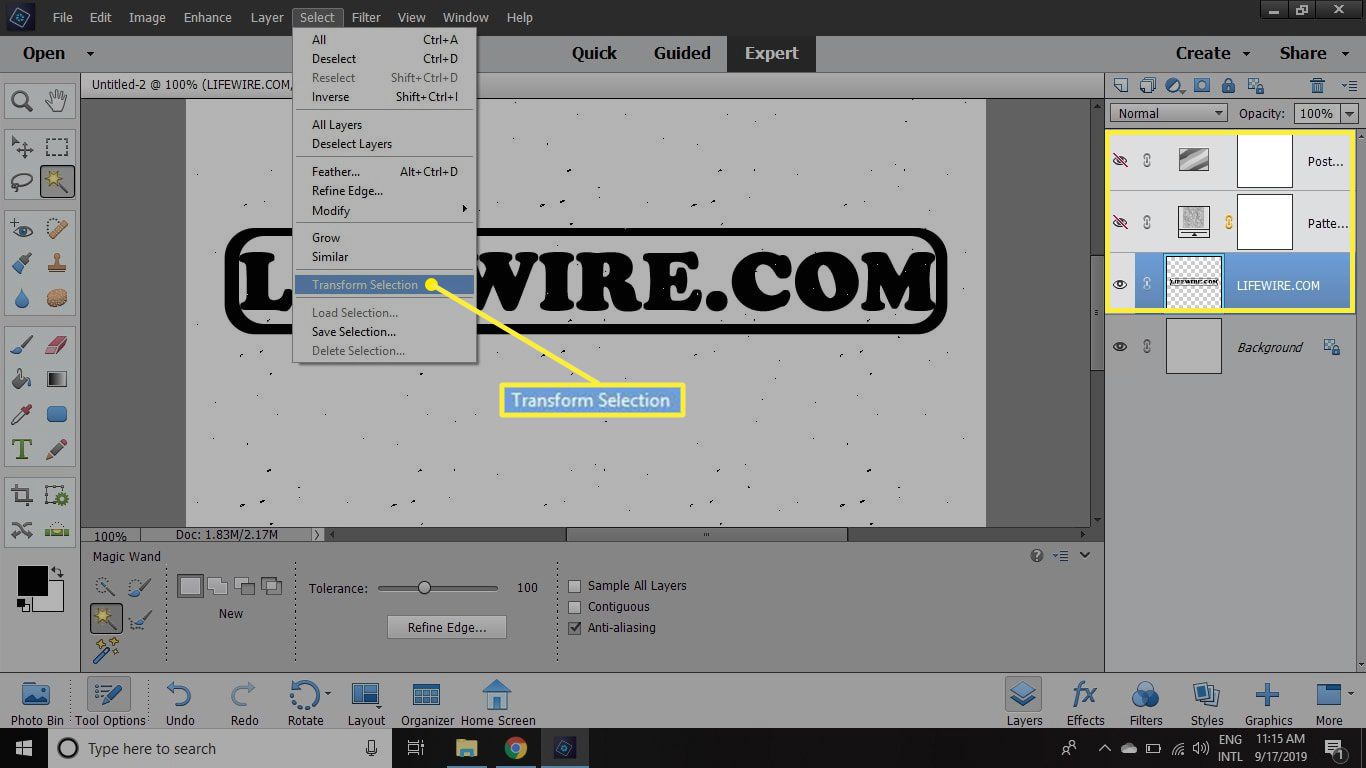Click the Refine Edge button in Tool Options

pyautogui.click(x=446, y=628)
